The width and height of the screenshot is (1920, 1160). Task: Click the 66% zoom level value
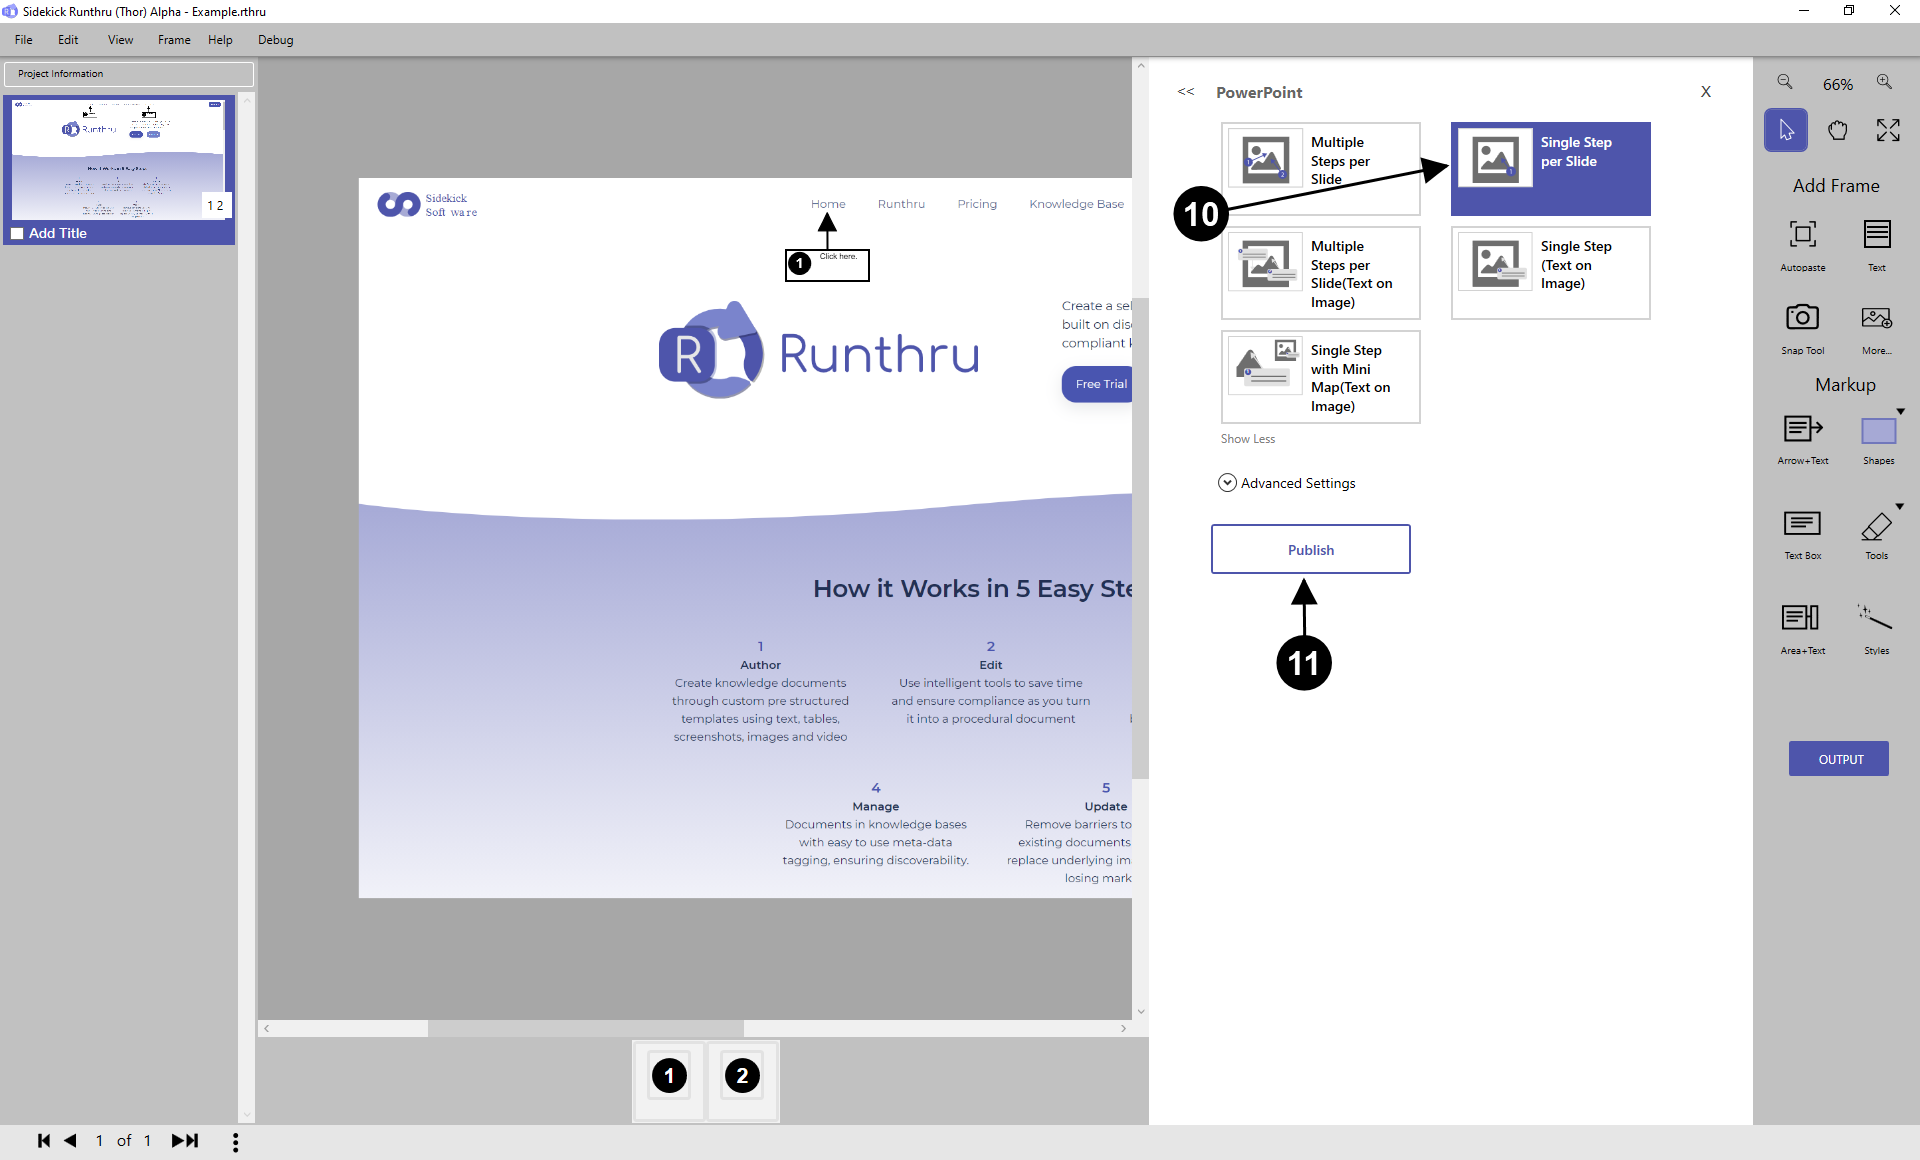point(1837,84)
